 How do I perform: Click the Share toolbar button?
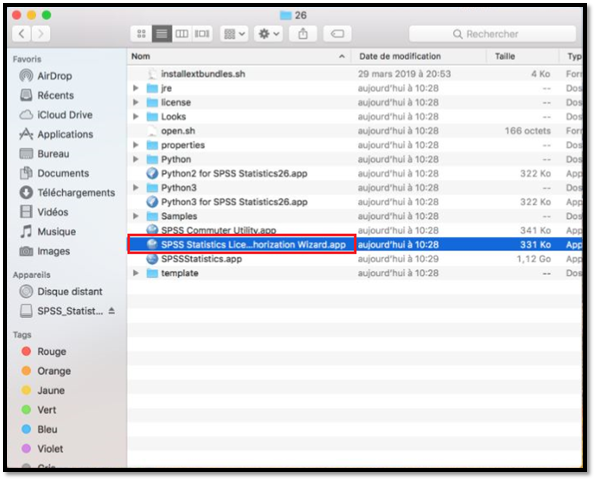click(x=303, y=34)
